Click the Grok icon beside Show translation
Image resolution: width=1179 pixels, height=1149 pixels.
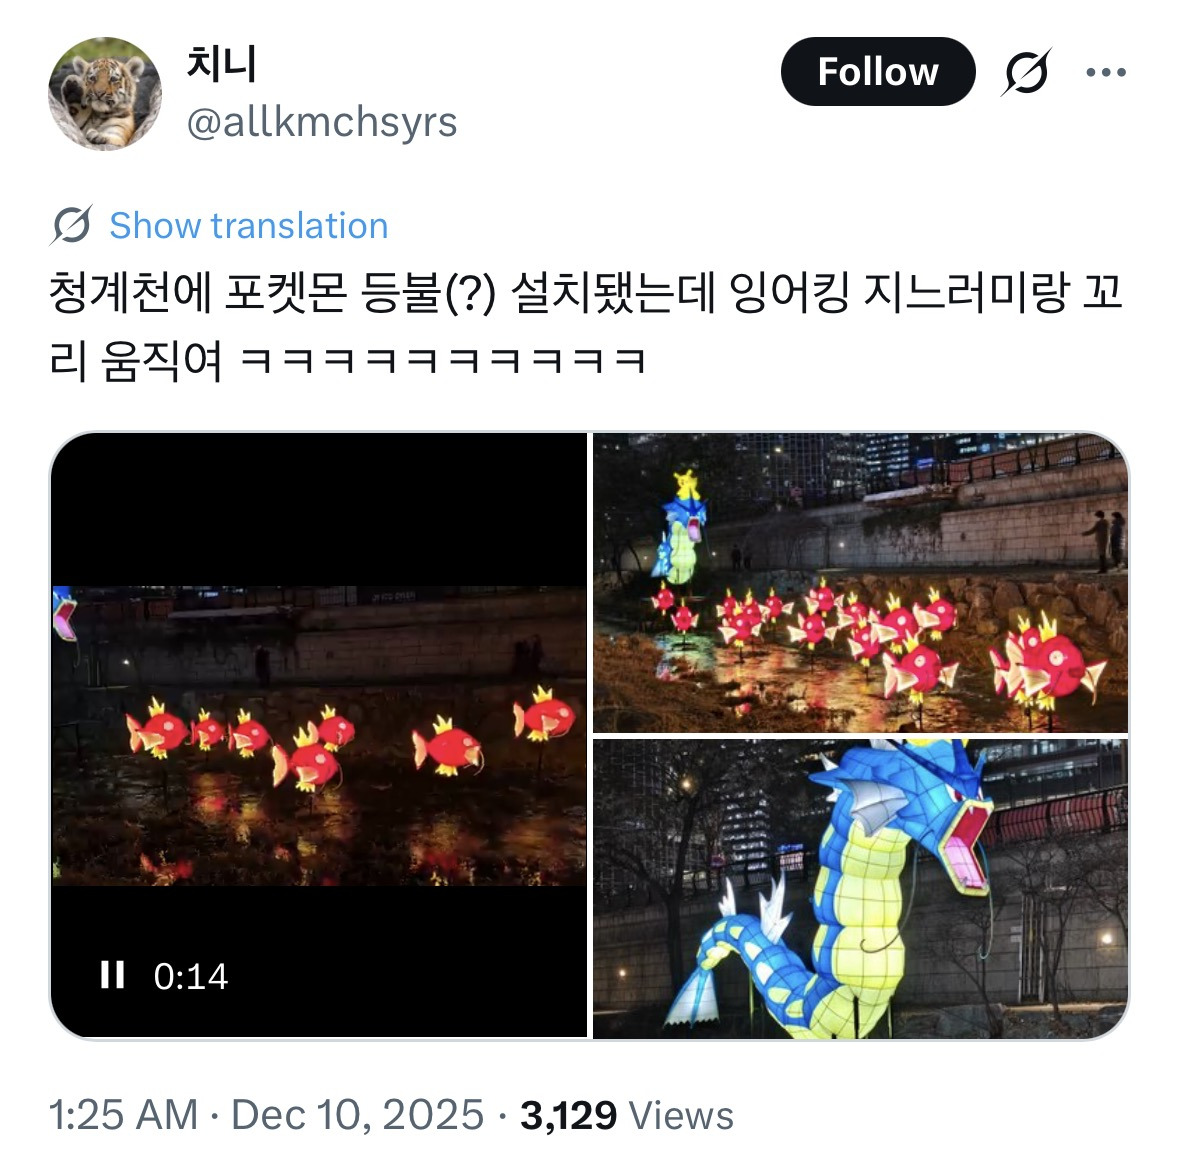72,225
